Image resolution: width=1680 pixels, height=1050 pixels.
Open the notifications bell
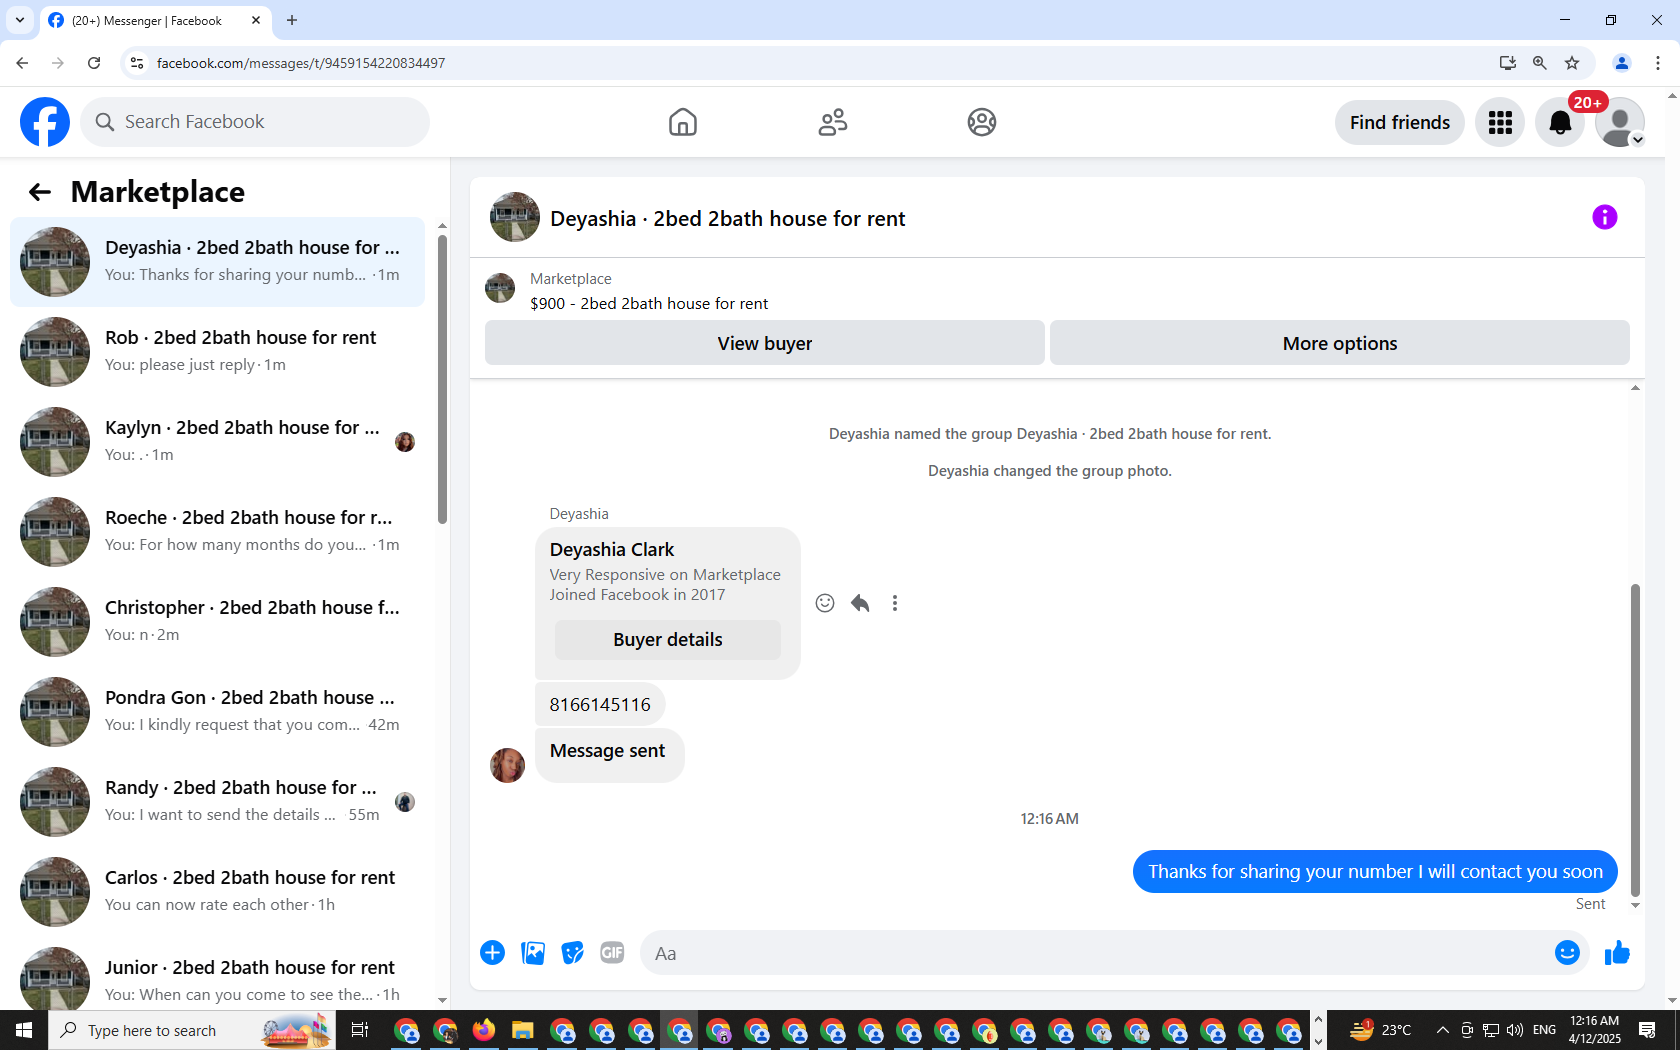tap(1560, 122)
